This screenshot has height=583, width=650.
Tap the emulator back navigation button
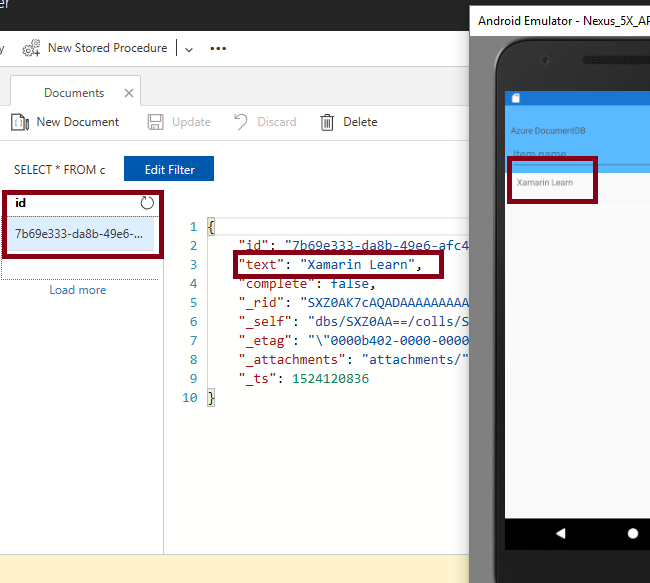point(560,533)
